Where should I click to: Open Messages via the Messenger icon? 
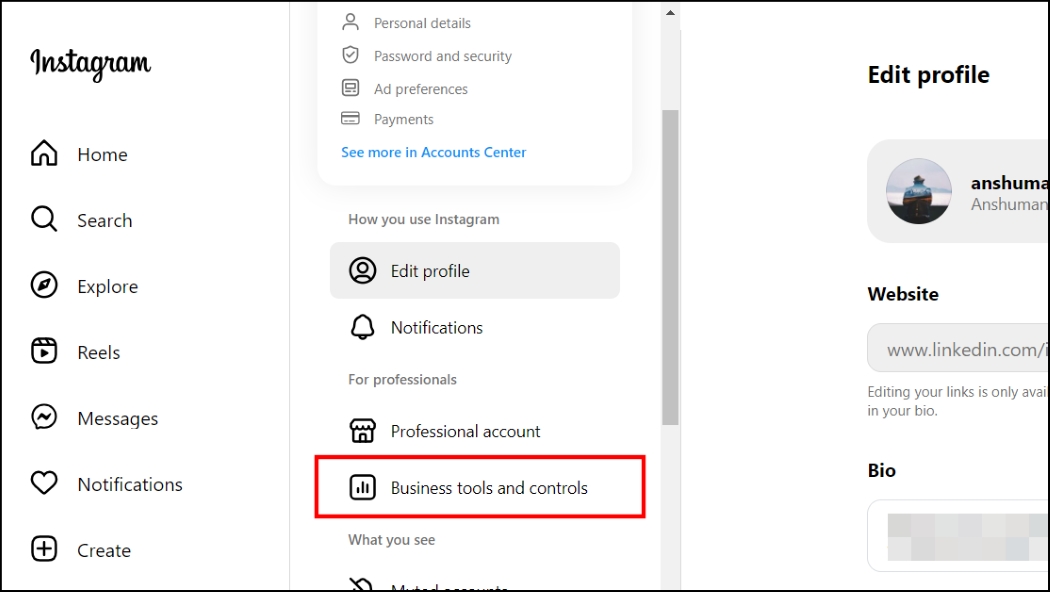pos(44,418)
